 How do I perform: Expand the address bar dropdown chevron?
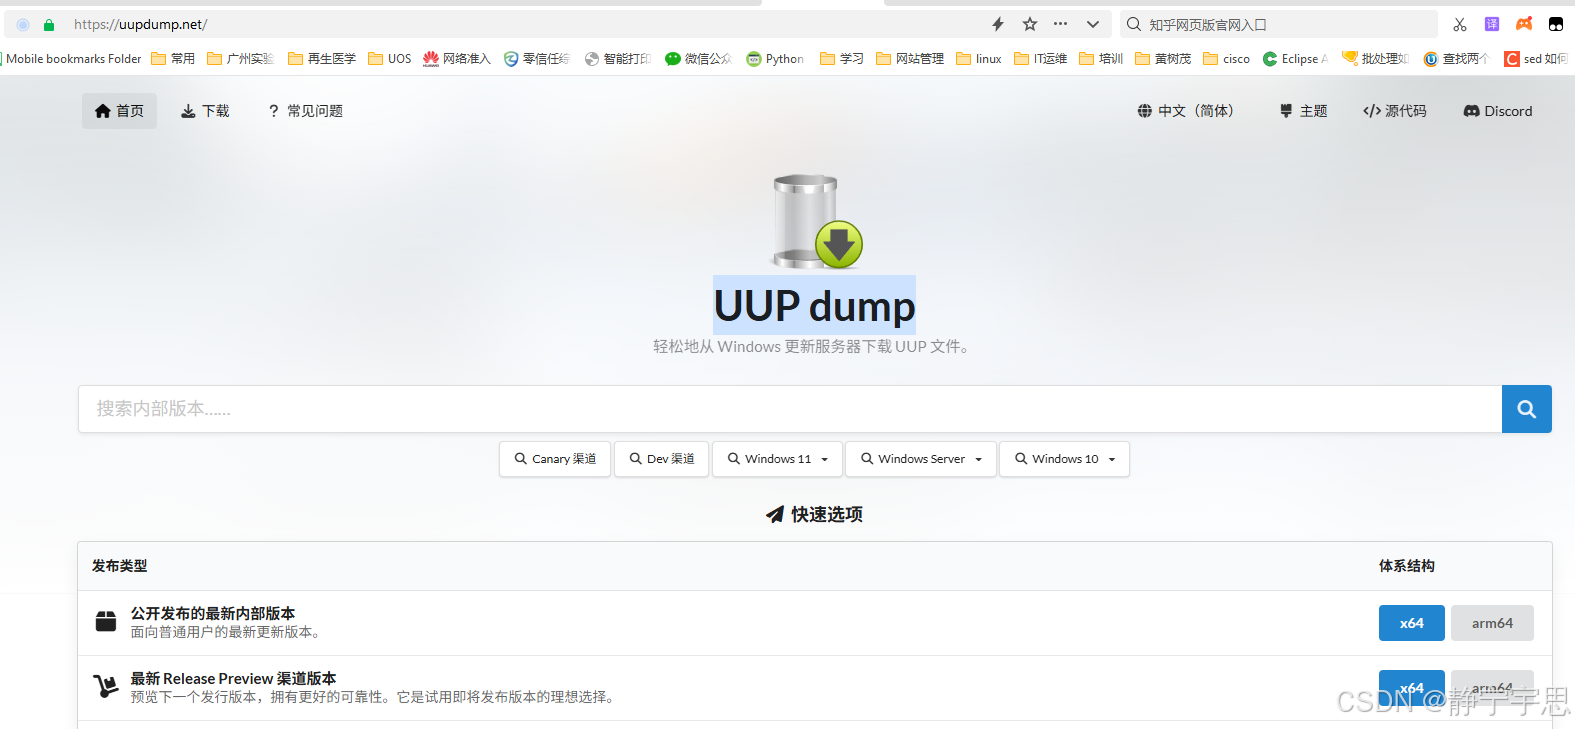pyautogui.click(x=1093, y=24)
